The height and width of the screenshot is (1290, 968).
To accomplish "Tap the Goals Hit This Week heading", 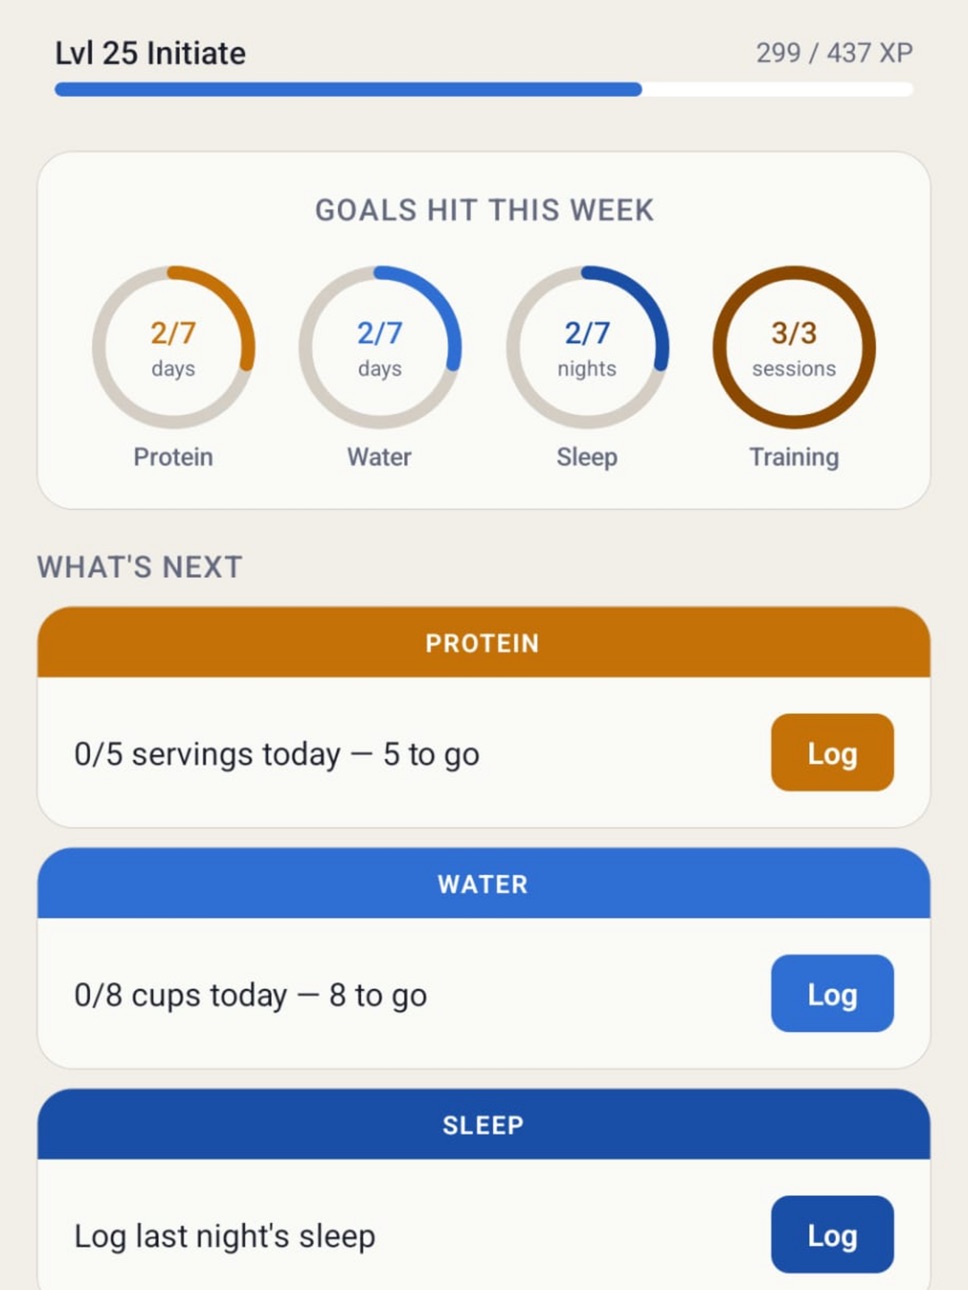I will pyautogui.click(x=484, y=210).
